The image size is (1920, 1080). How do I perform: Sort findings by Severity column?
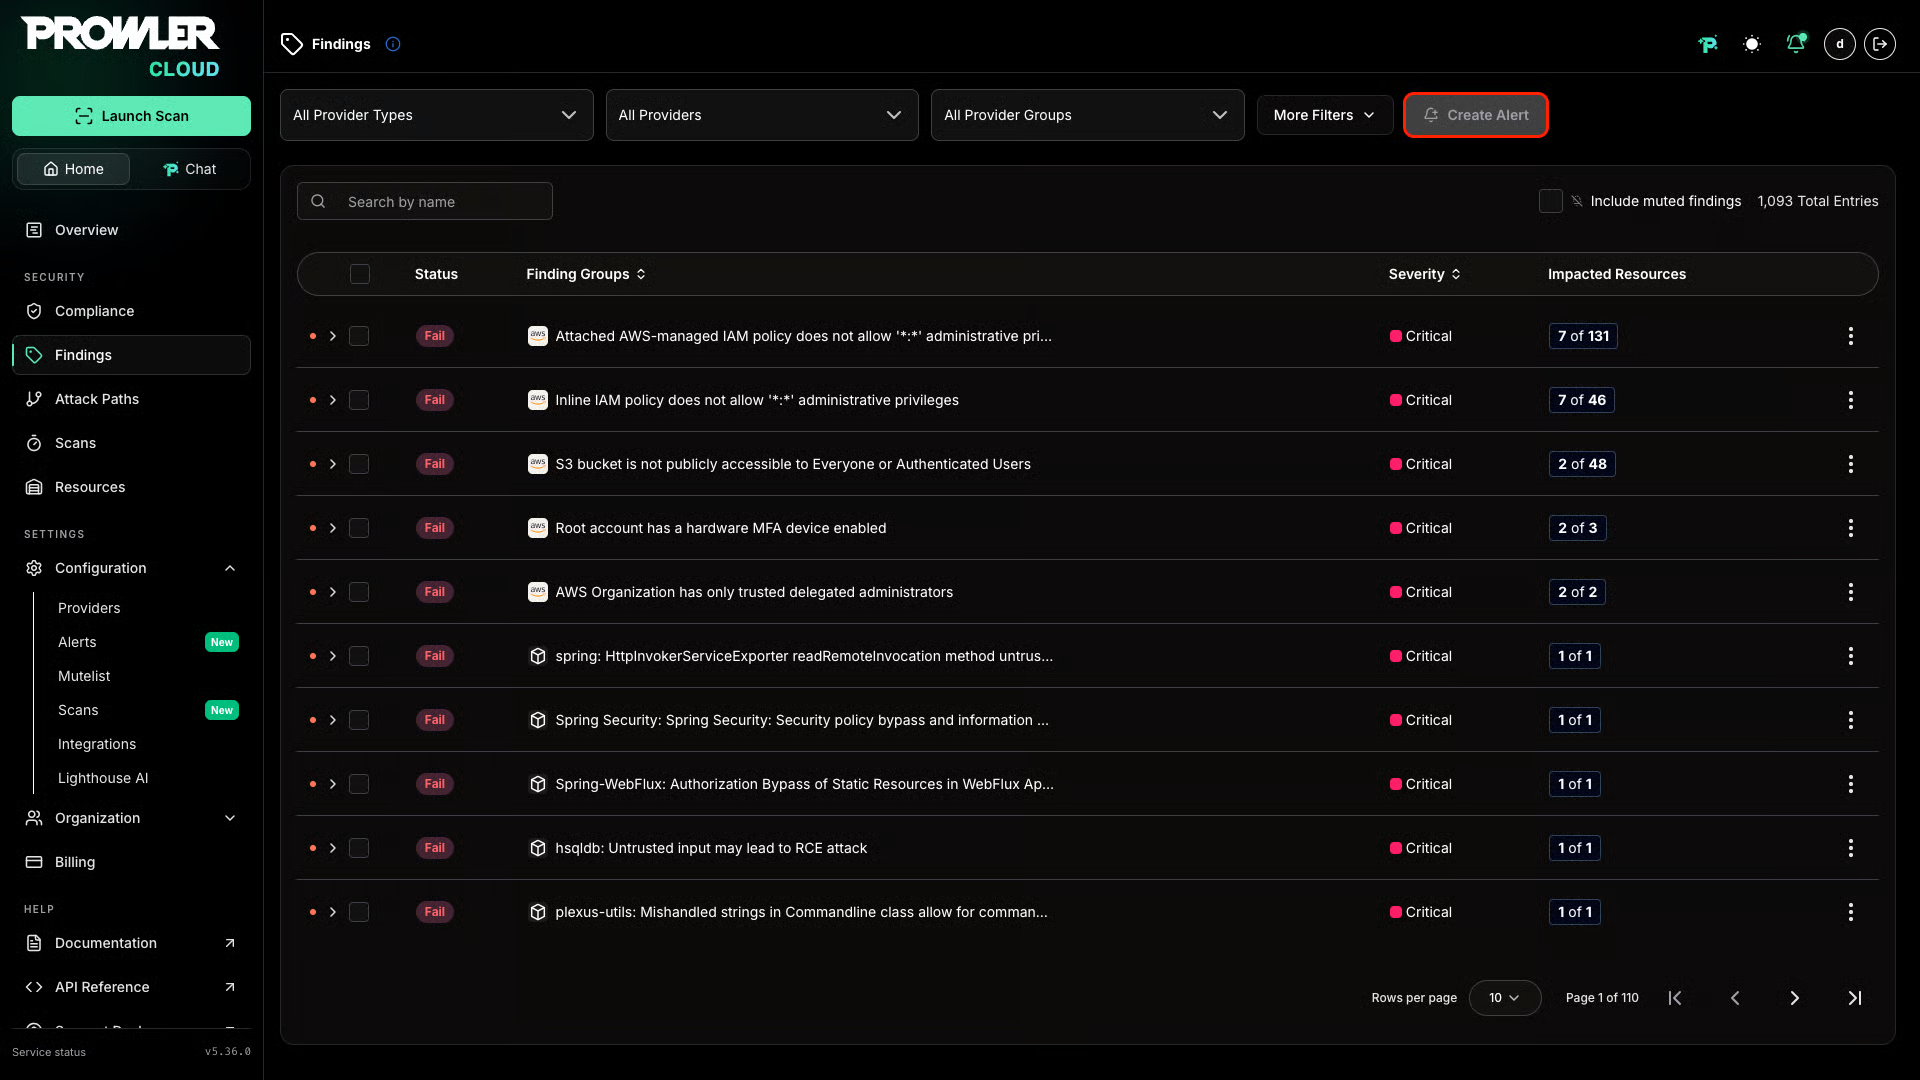pyautogui.click(x=1424, y=274)
